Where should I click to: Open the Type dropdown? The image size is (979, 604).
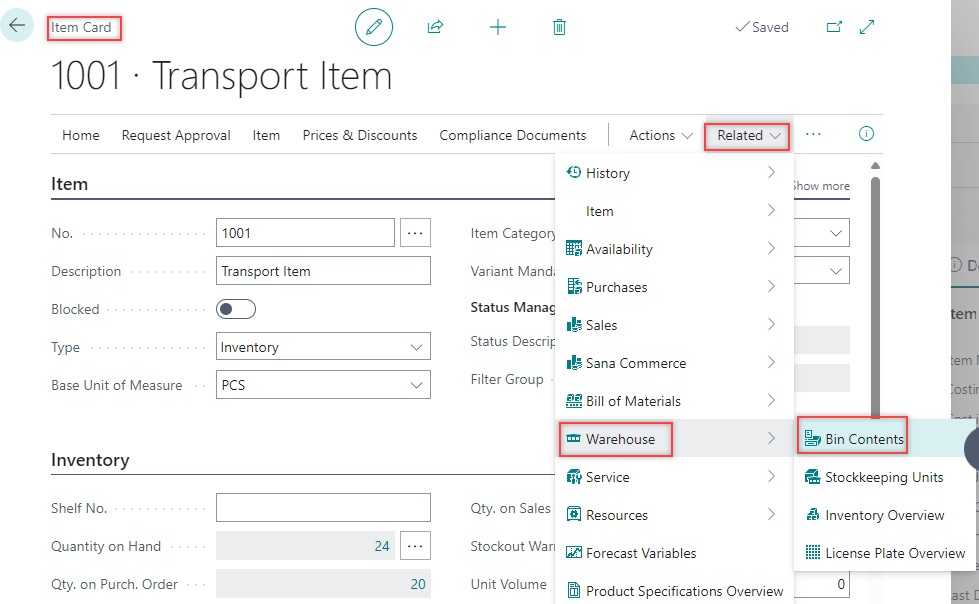323,347
